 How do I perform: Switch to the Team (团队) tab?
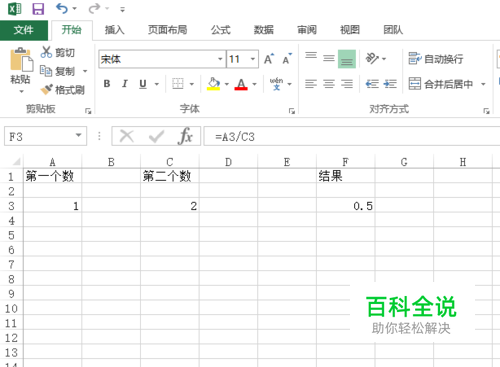click(x=393, y=30)
